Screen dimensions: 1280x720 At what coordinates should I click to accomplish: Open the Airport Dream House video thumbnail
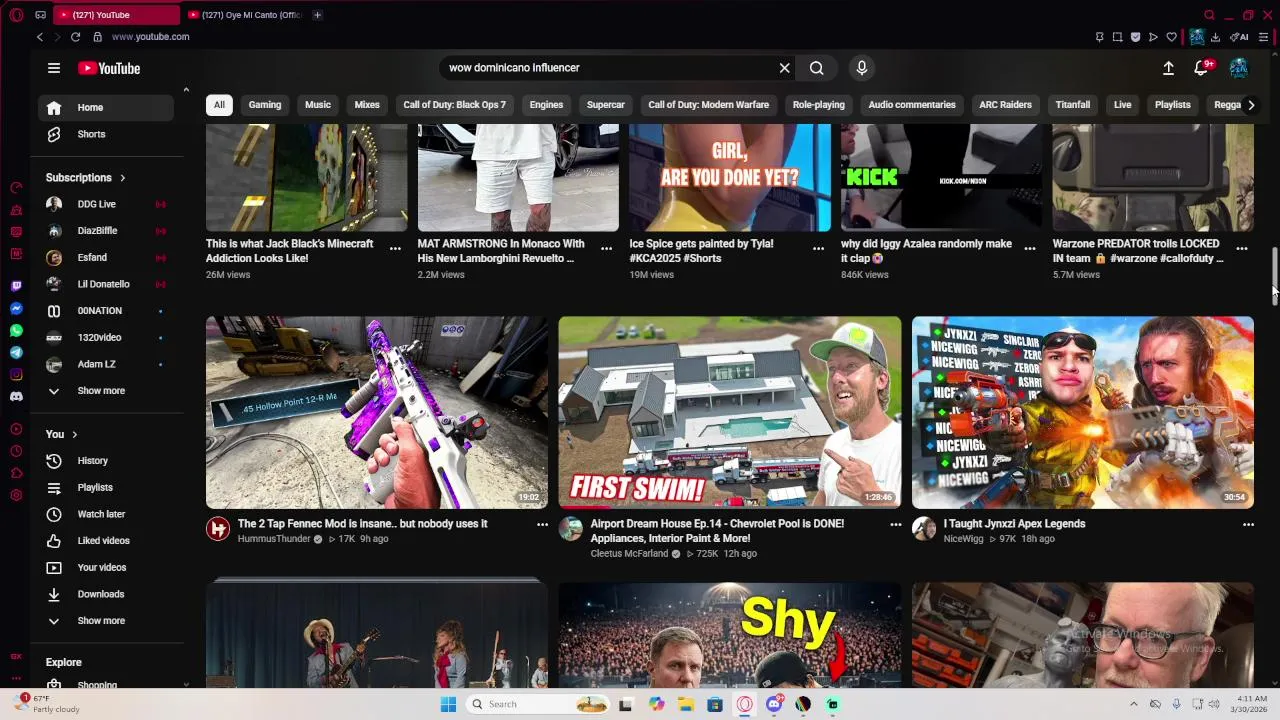point(730,412)
